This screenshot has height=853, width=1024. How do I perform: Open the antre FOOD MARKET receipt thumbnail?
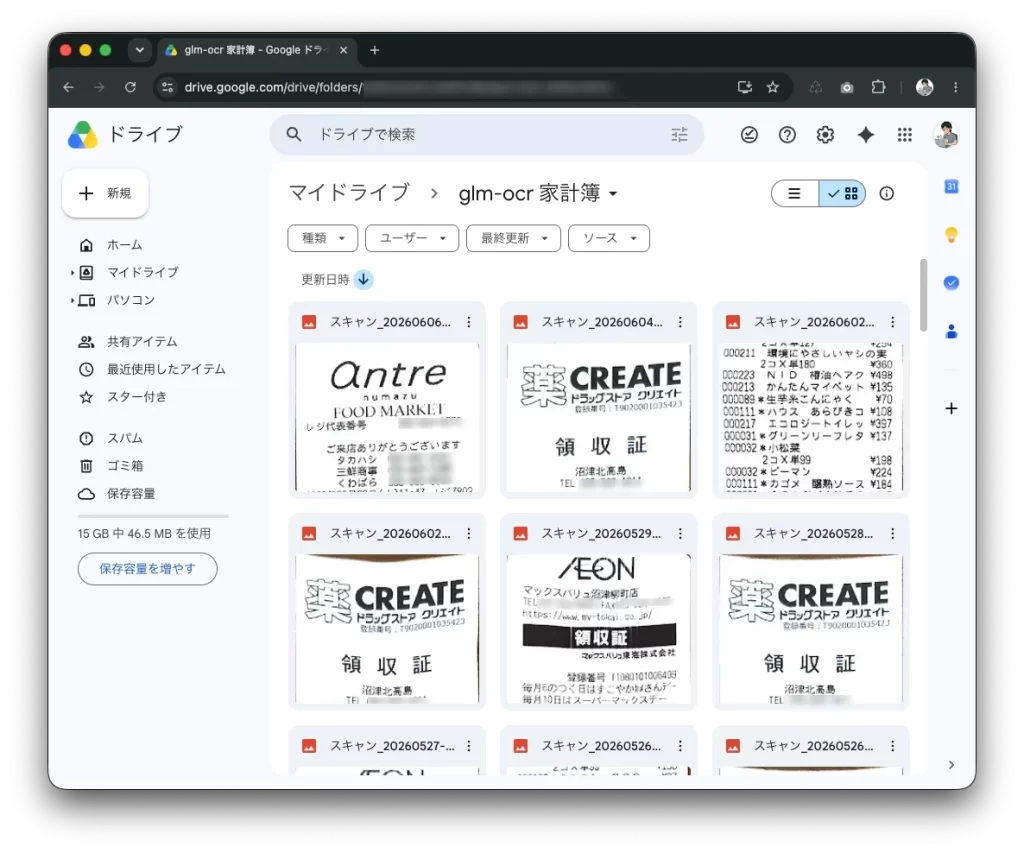[387, 418]
